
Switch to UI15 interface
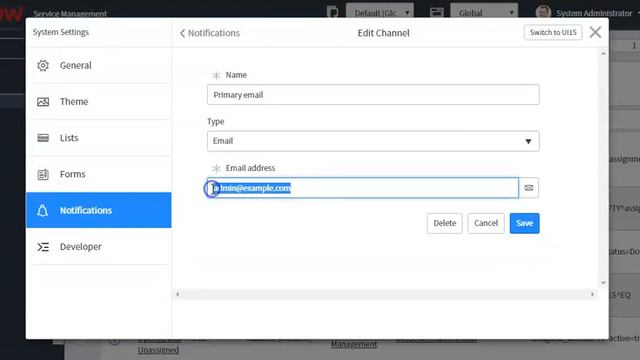pyautogui.click(x=553, y=32)
